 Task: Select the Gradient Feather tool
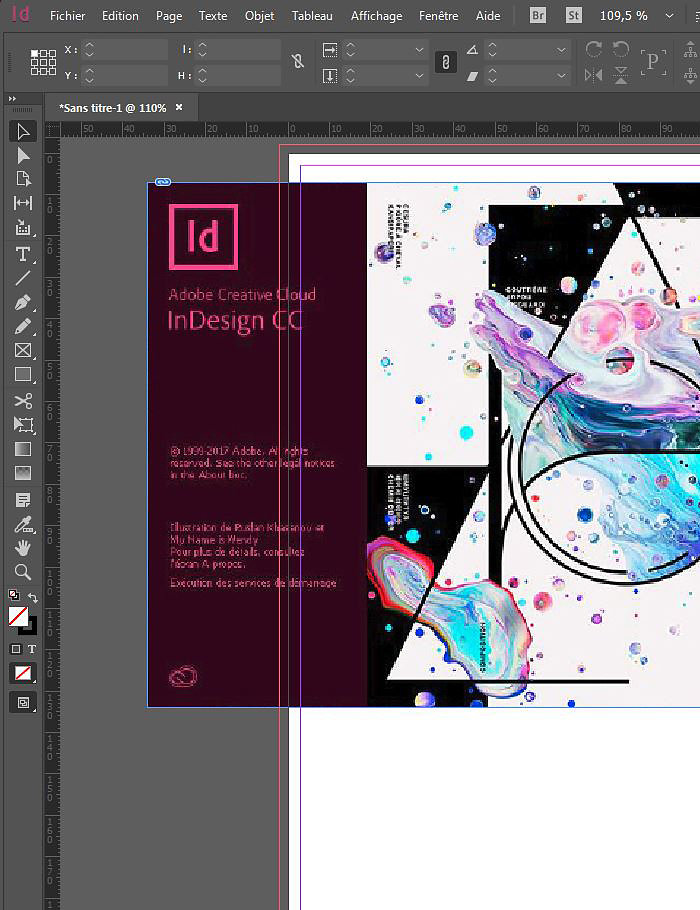pyautogui.click(x=23, y=473)
